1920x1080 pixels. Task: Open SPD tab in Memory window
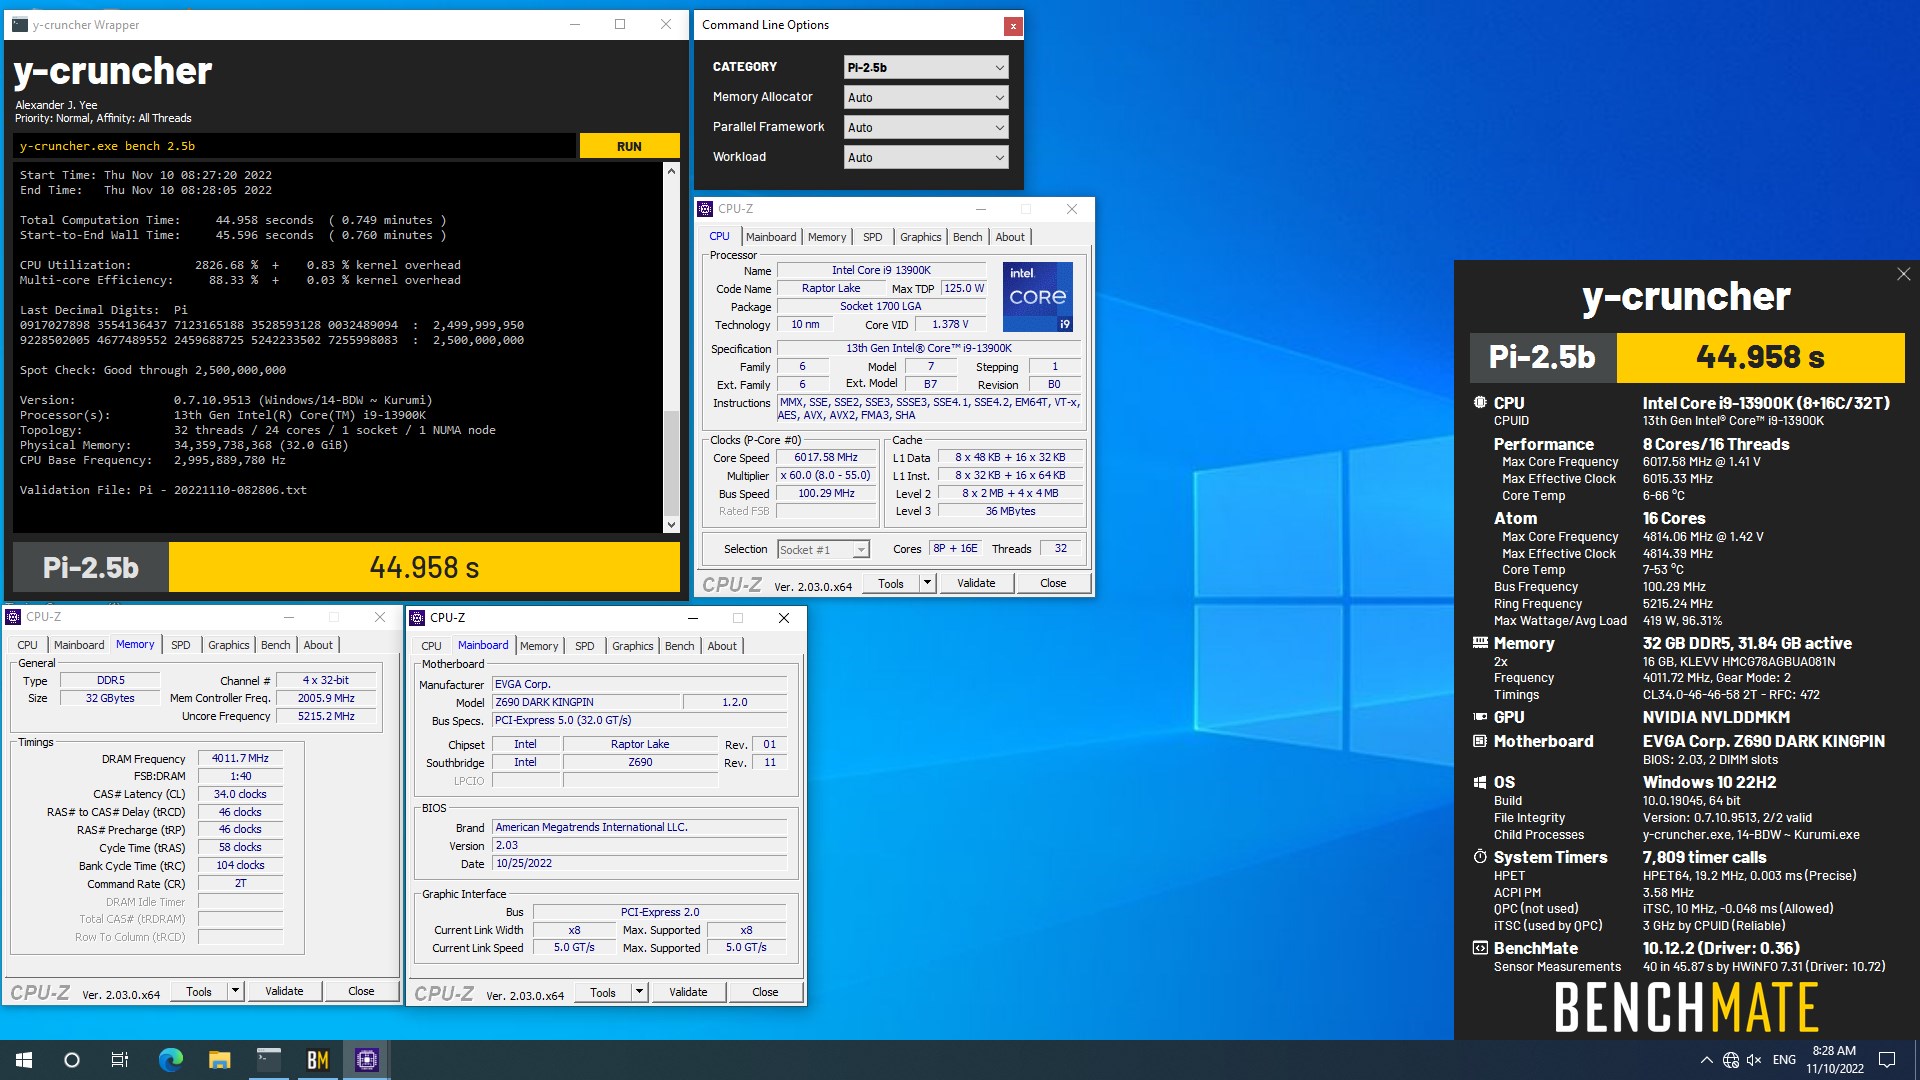pyautogui.click(x=180, y=645)
